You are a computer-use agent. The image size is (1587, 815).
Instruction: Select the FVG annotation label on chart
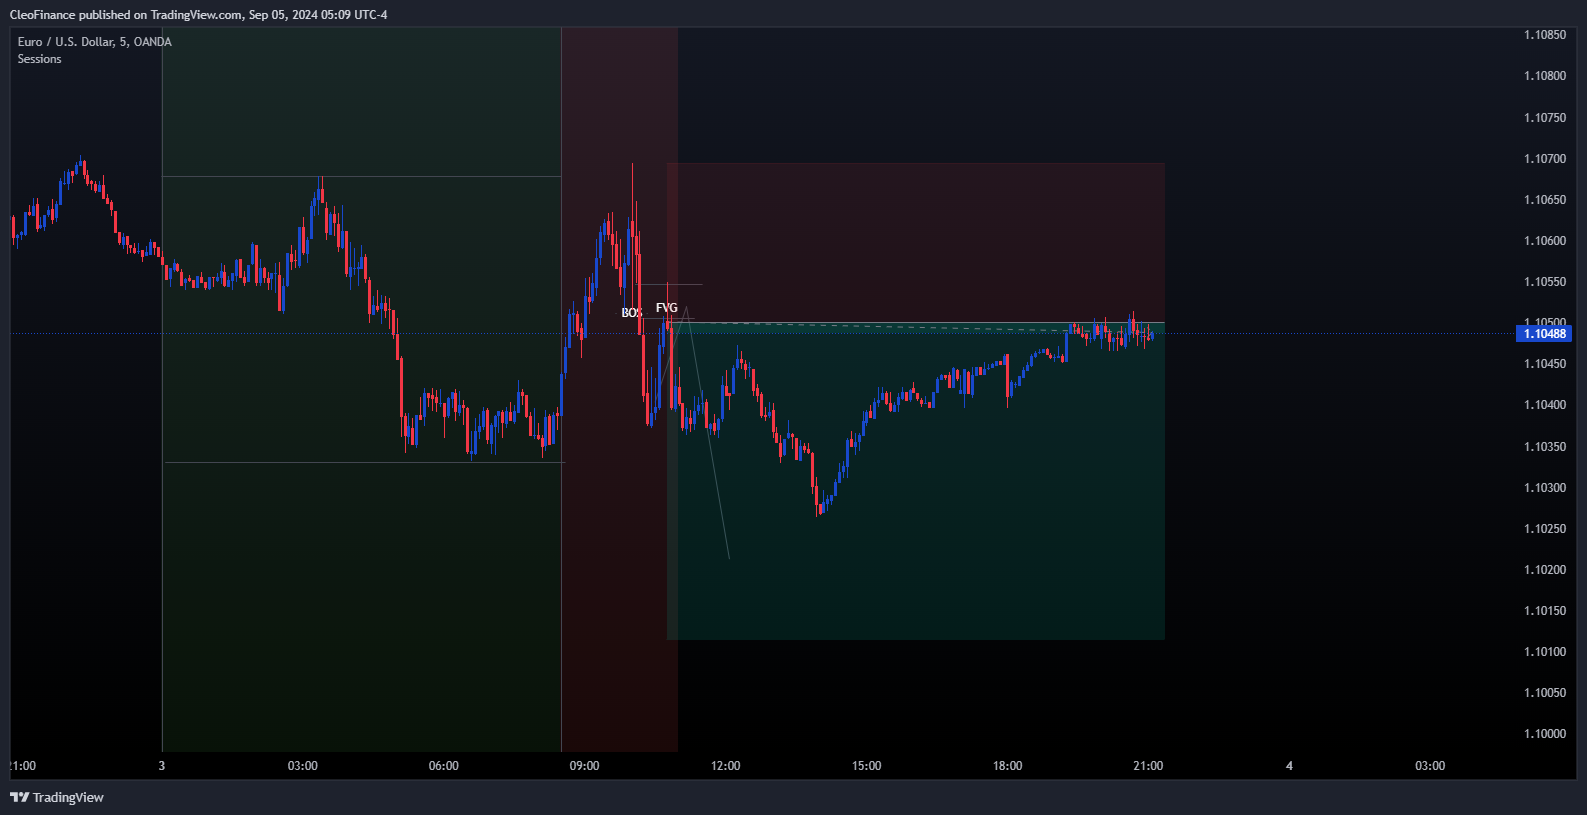[666, 307]
